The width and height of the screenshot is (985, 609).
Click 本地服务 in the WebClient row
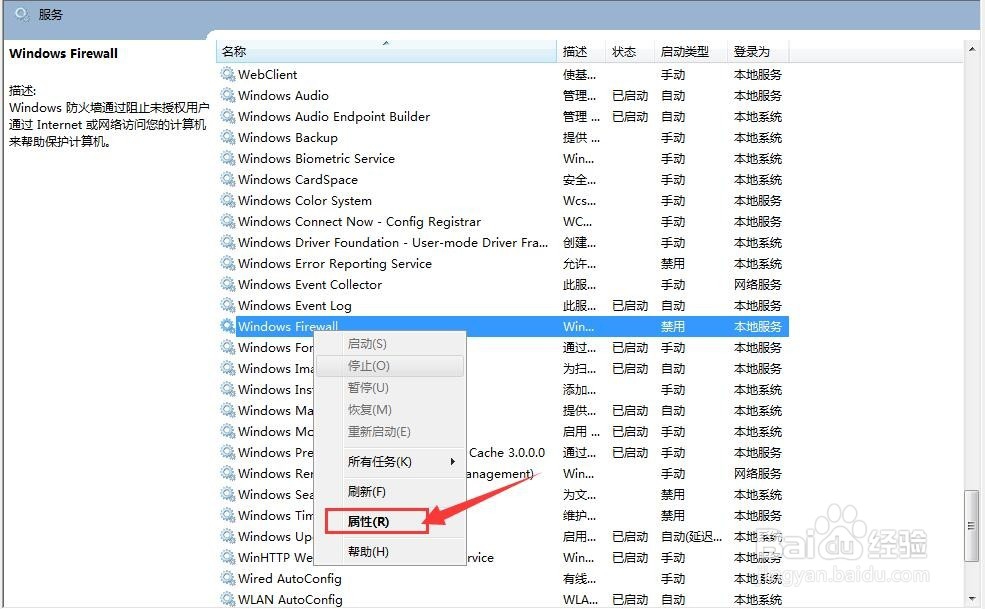(x=758, y=74)
